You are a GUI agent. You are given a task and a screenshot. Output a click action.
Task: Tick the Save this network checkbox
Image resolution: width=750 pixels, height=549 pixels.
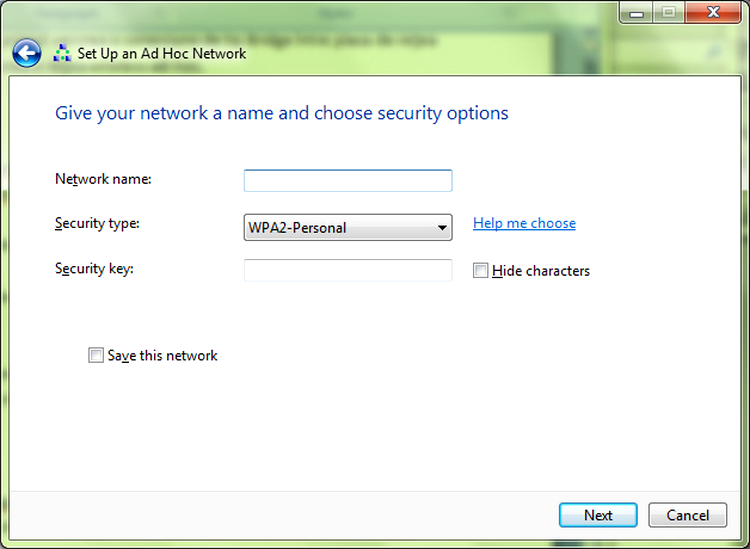coord(96,355)
